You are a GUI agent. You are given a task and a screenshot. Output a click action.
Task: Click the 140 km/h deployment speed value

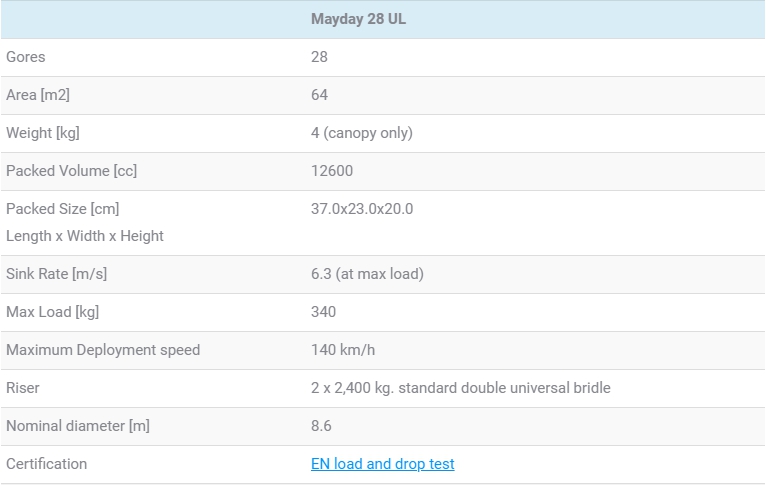pyautogui.click(x=343, y=350)
